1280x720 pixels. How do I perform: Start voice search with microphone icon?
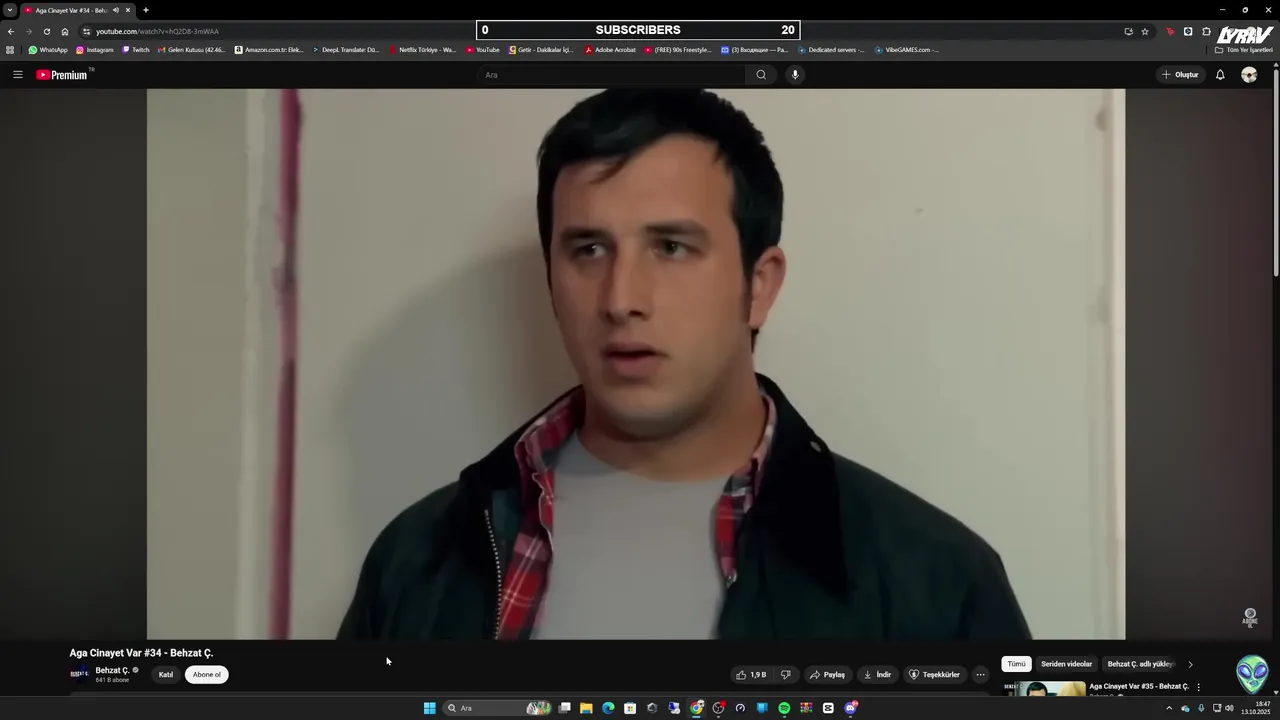click(795, 75)
